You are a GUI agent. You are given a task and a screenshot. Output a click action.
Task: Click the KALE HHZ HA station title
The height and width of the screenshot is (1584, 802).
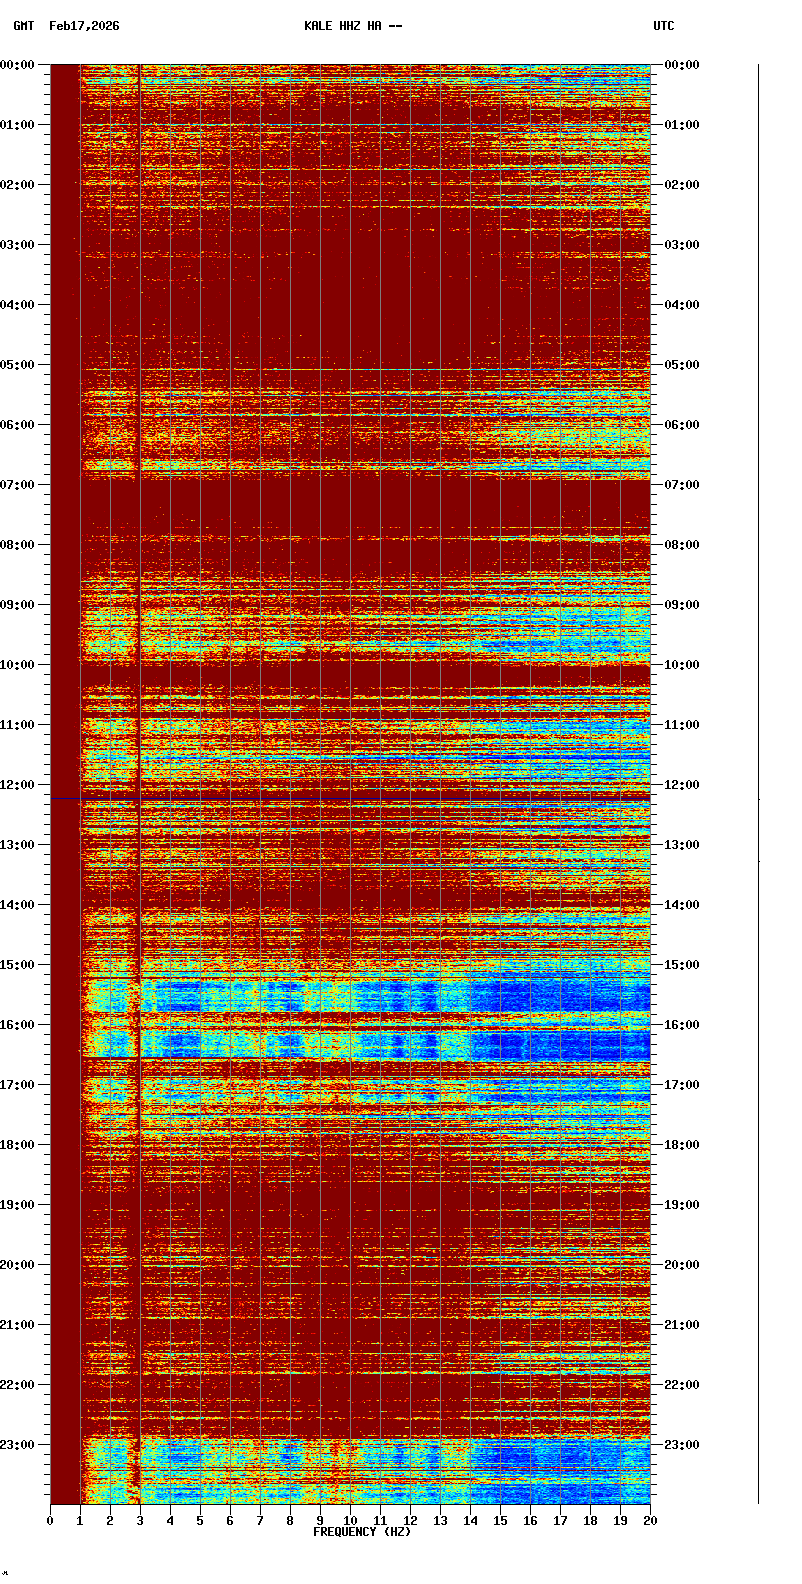click(x=353, y=26)
